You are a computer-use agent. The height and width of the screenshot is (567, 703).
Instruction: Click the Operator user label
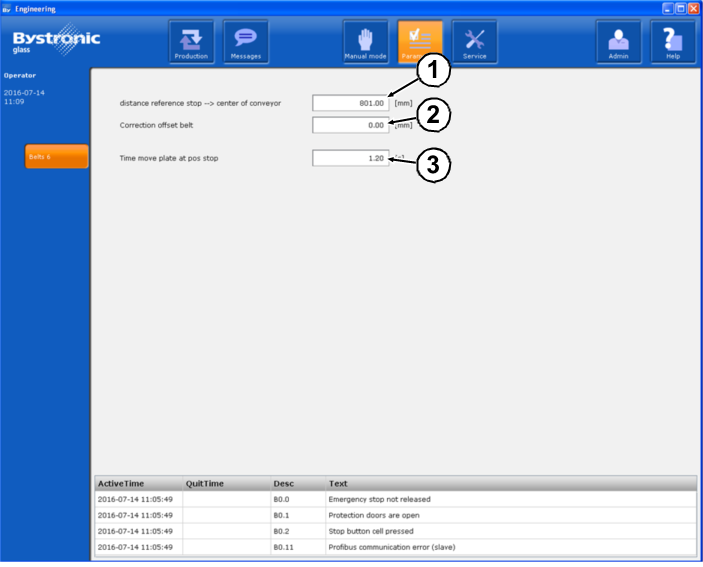(20, 76)
